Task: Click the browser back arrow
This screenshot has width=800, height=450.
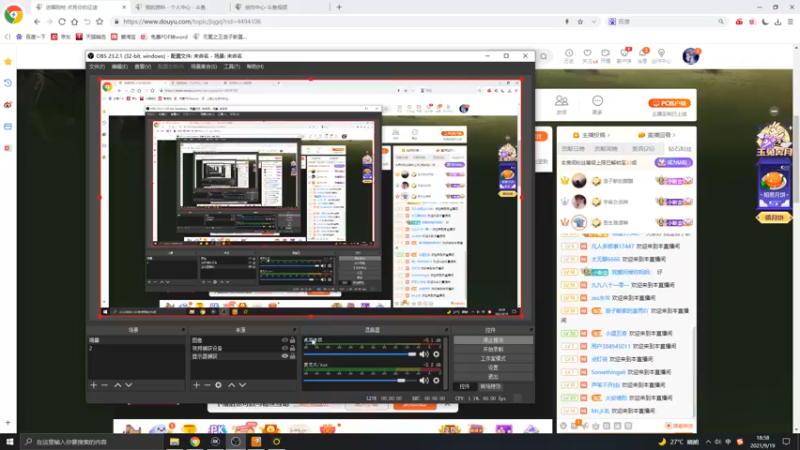Action: 37,21
